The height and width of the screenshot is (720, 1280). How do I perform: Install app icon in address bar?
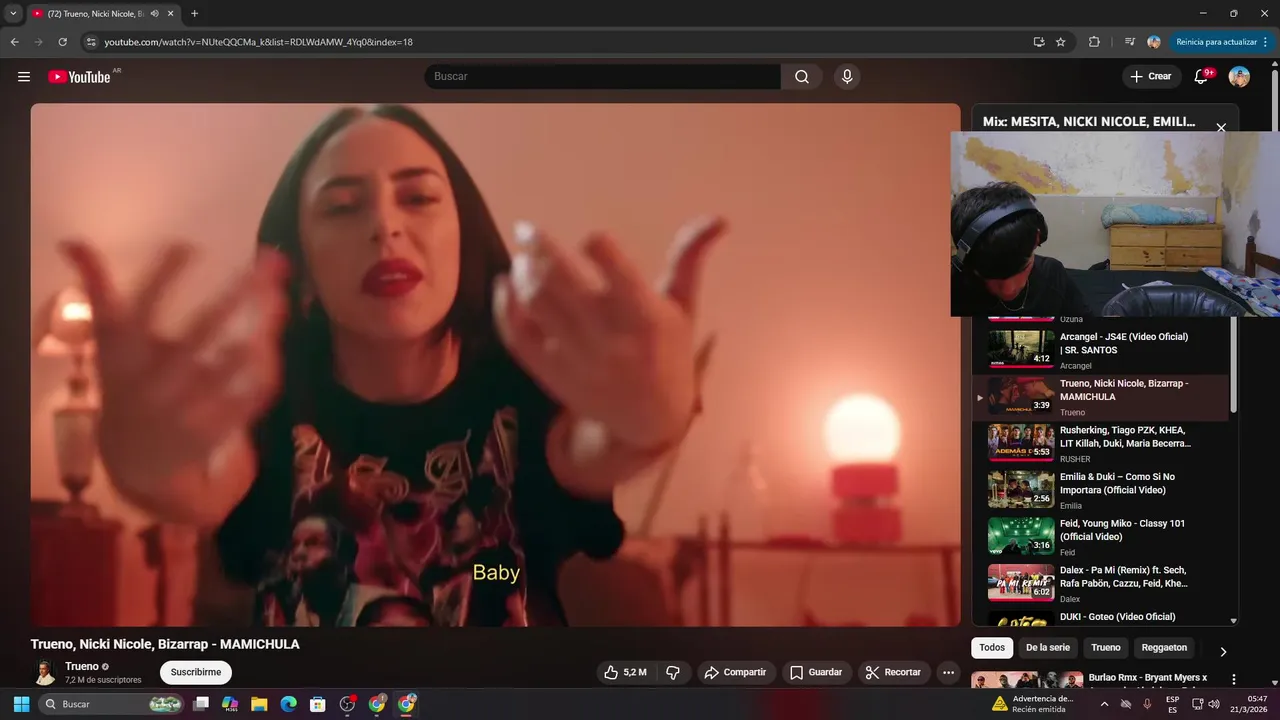pyautogui.click(x=1039, y=42)
